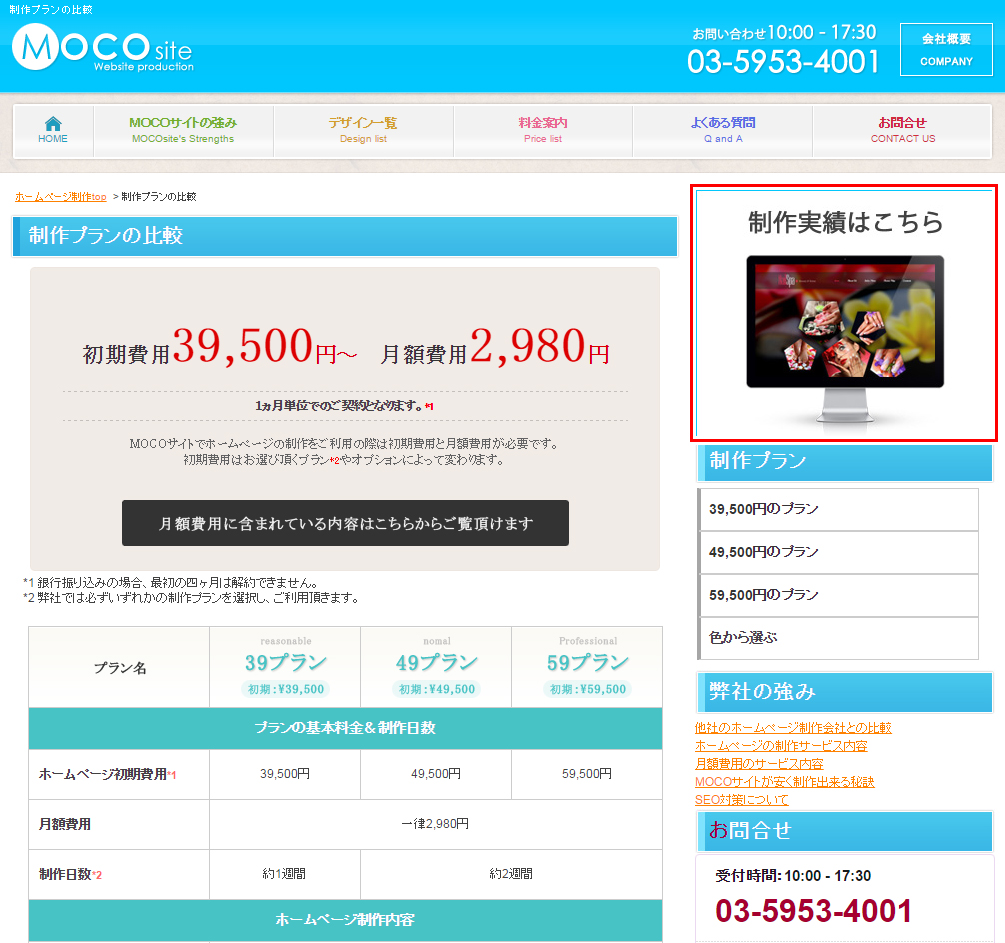Click the 受付時間: 10:00 - 17:30 text
The image size is (1005, 943).
(x=793, y=876)
